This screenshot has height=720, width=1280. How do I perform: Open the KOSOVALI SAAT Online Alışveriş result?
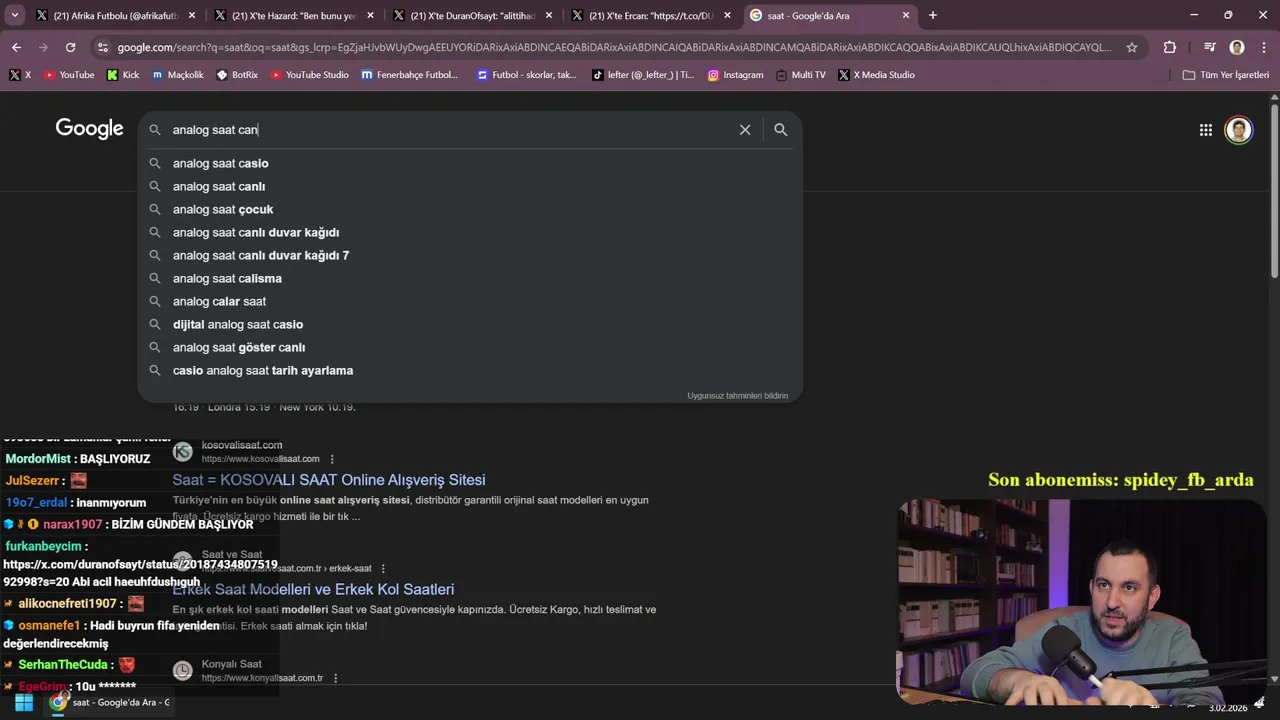(x=329, y=480)
